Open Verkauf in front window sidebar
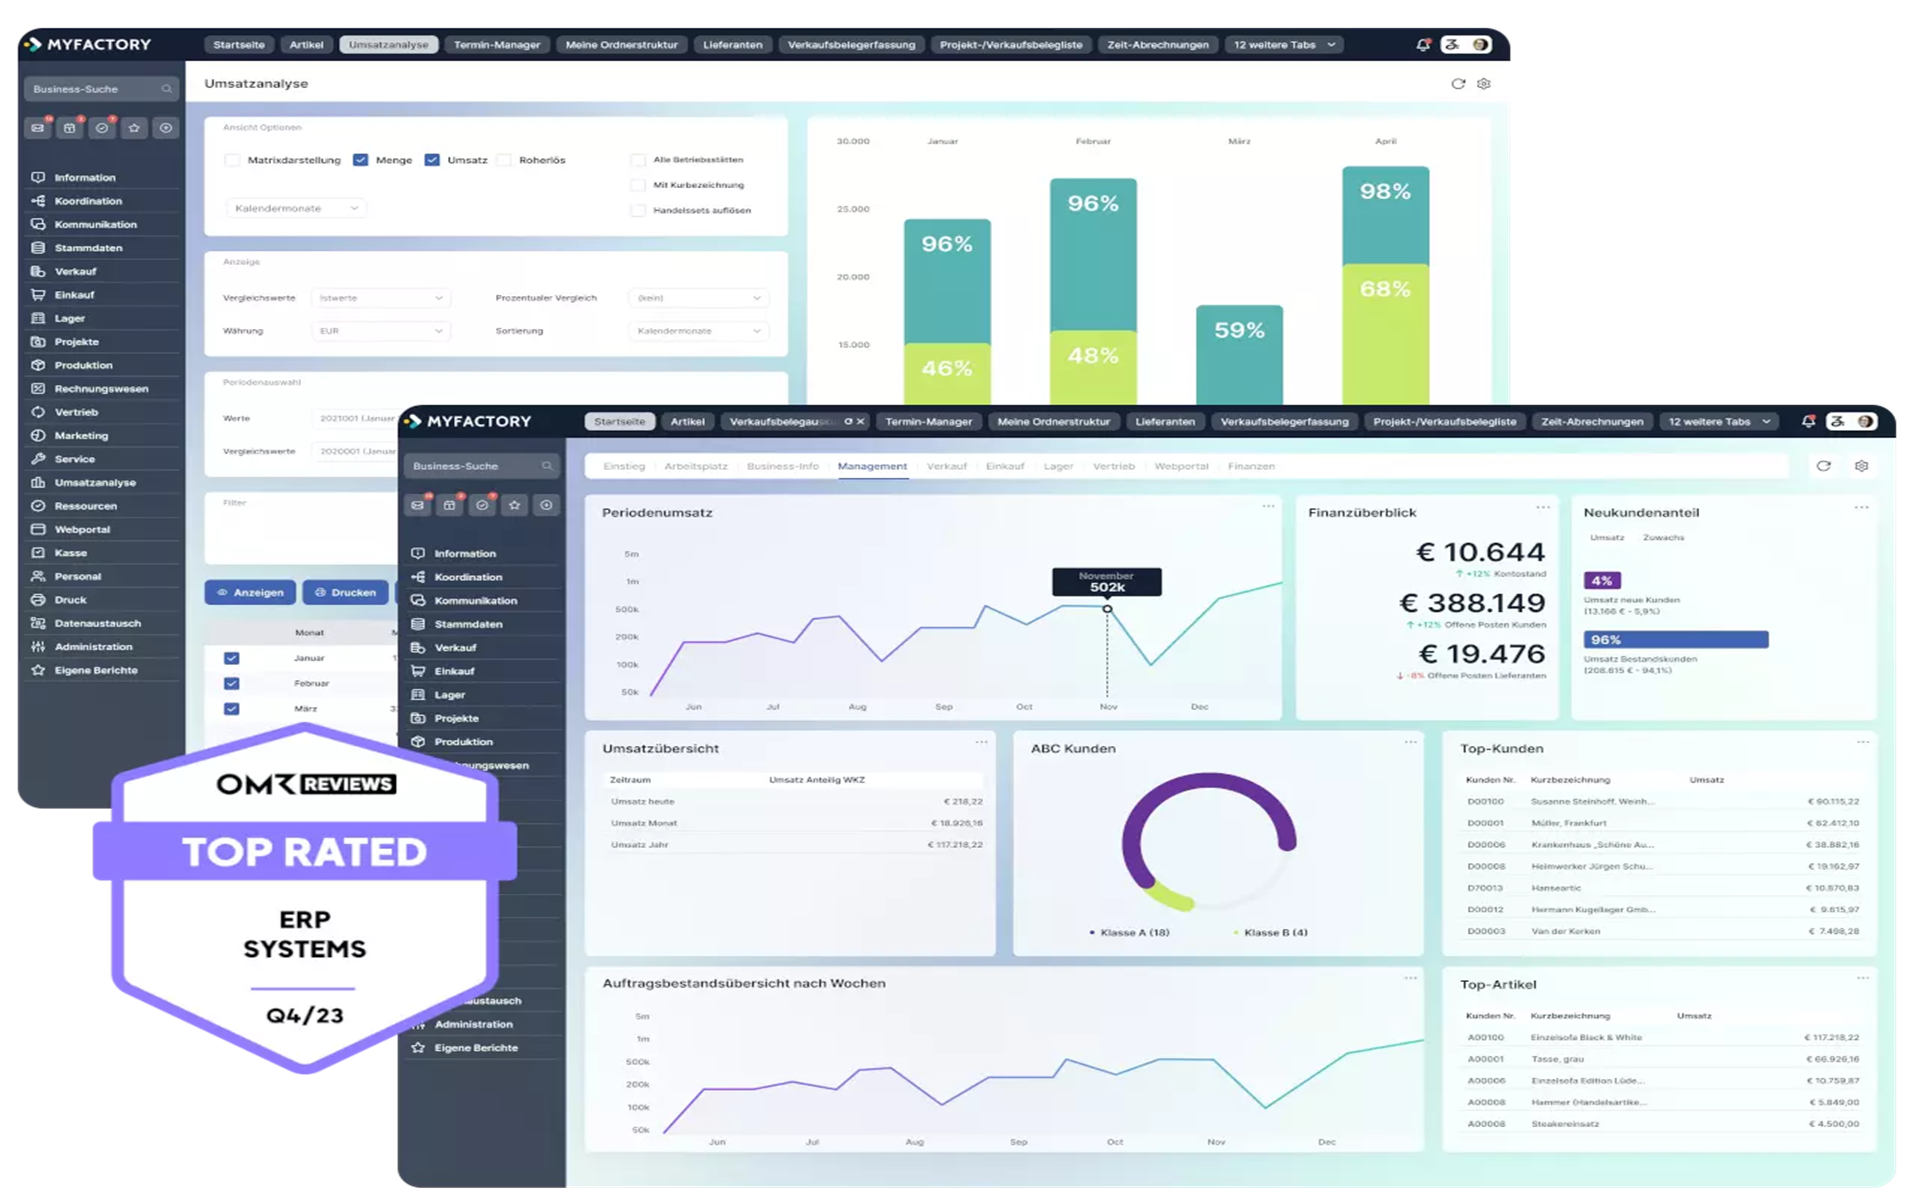Image resolution: width=1920 pixels, height=1200 pixels. click(x=455, y=648)
